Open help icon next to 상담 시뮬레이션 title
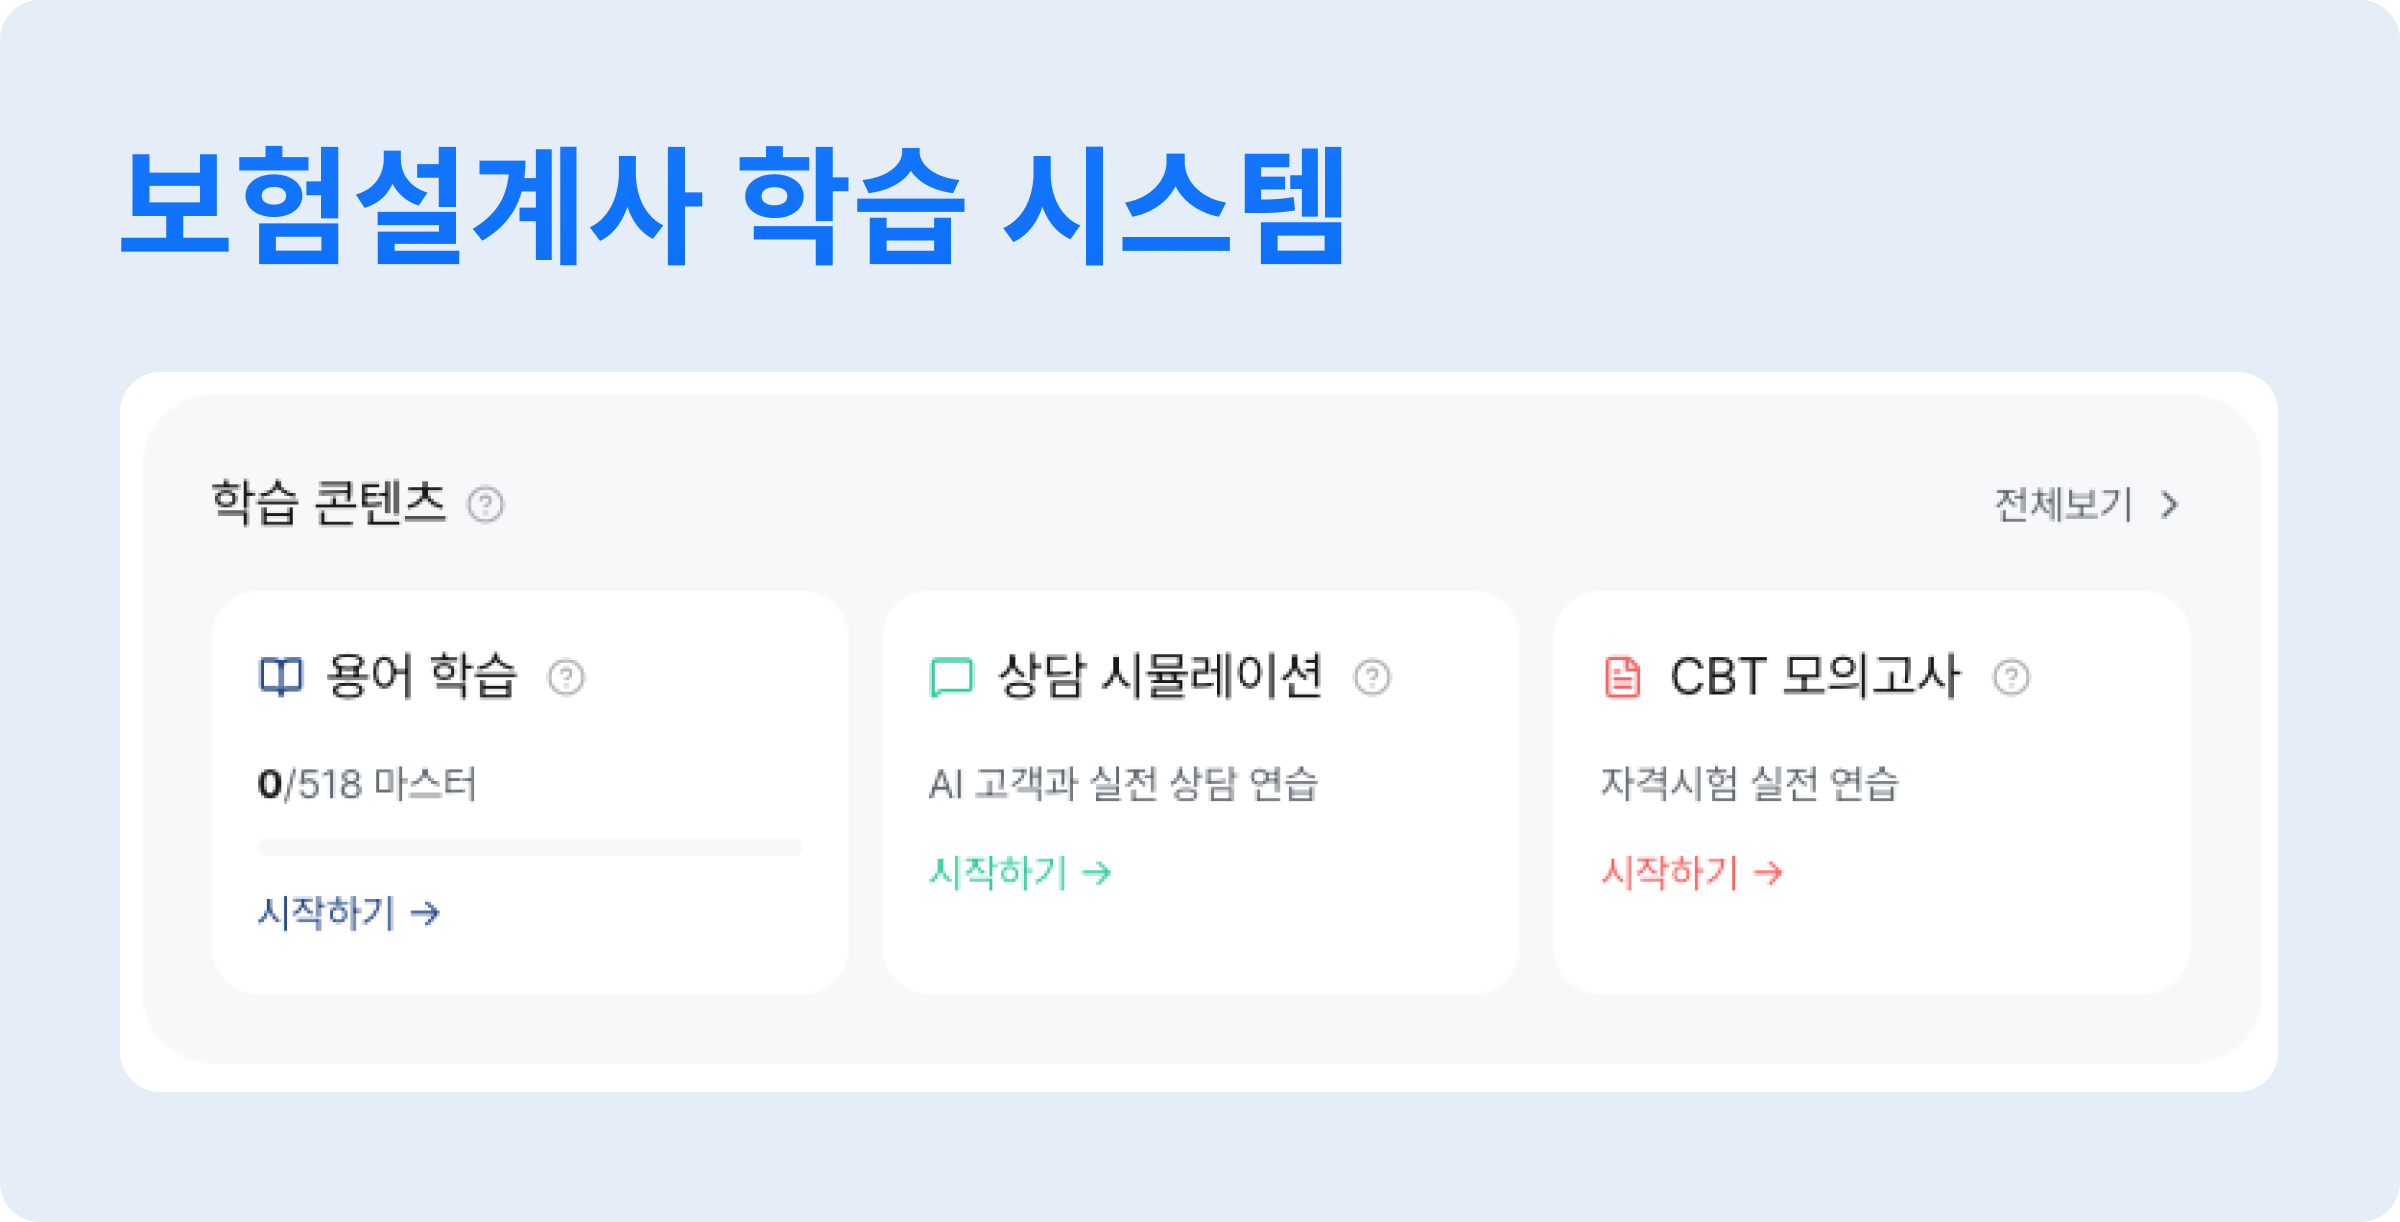The height and width of the screenshot is (1222, 2400). coord(1374,678)
